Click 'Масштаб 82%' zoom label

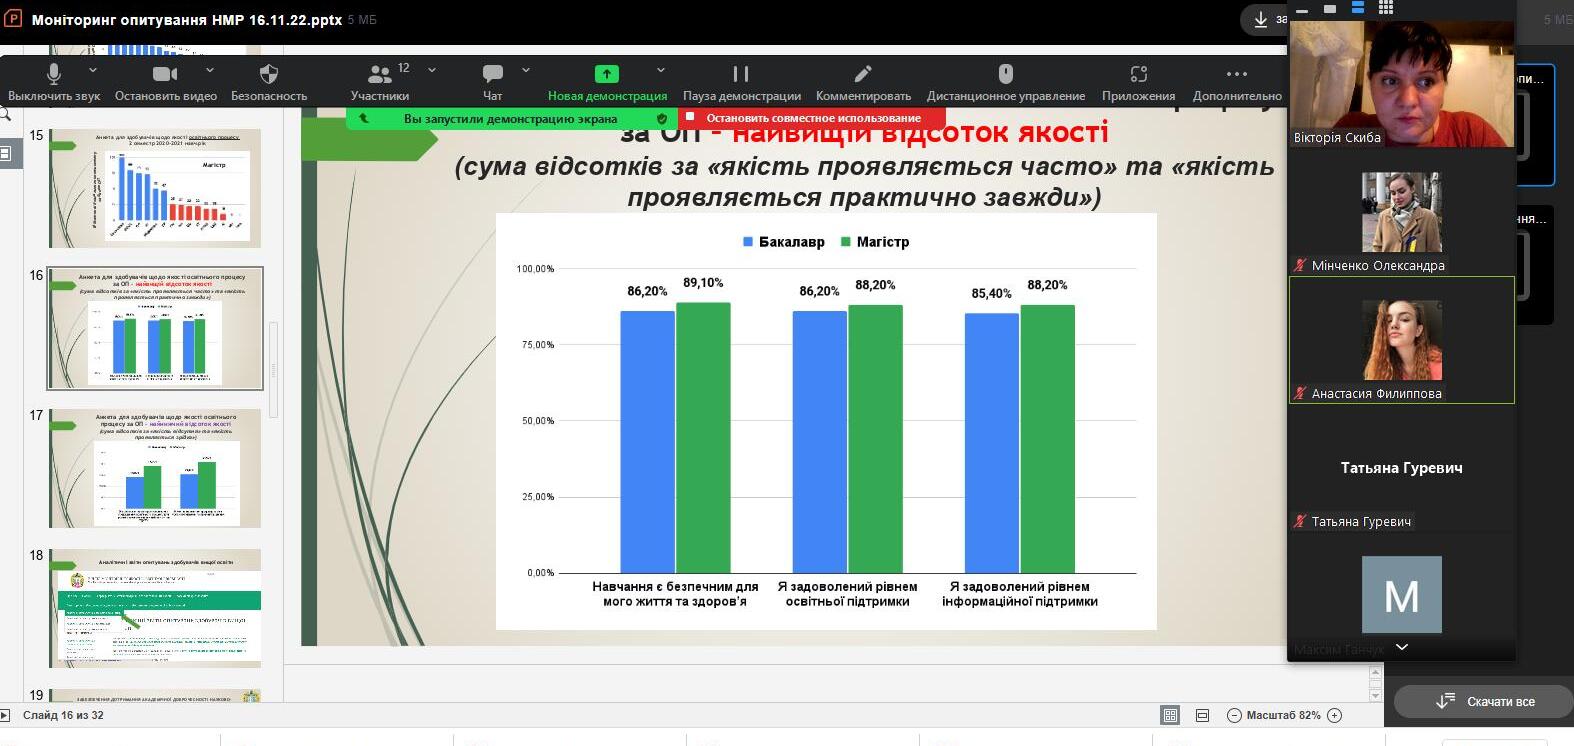tap(1284, 715)
